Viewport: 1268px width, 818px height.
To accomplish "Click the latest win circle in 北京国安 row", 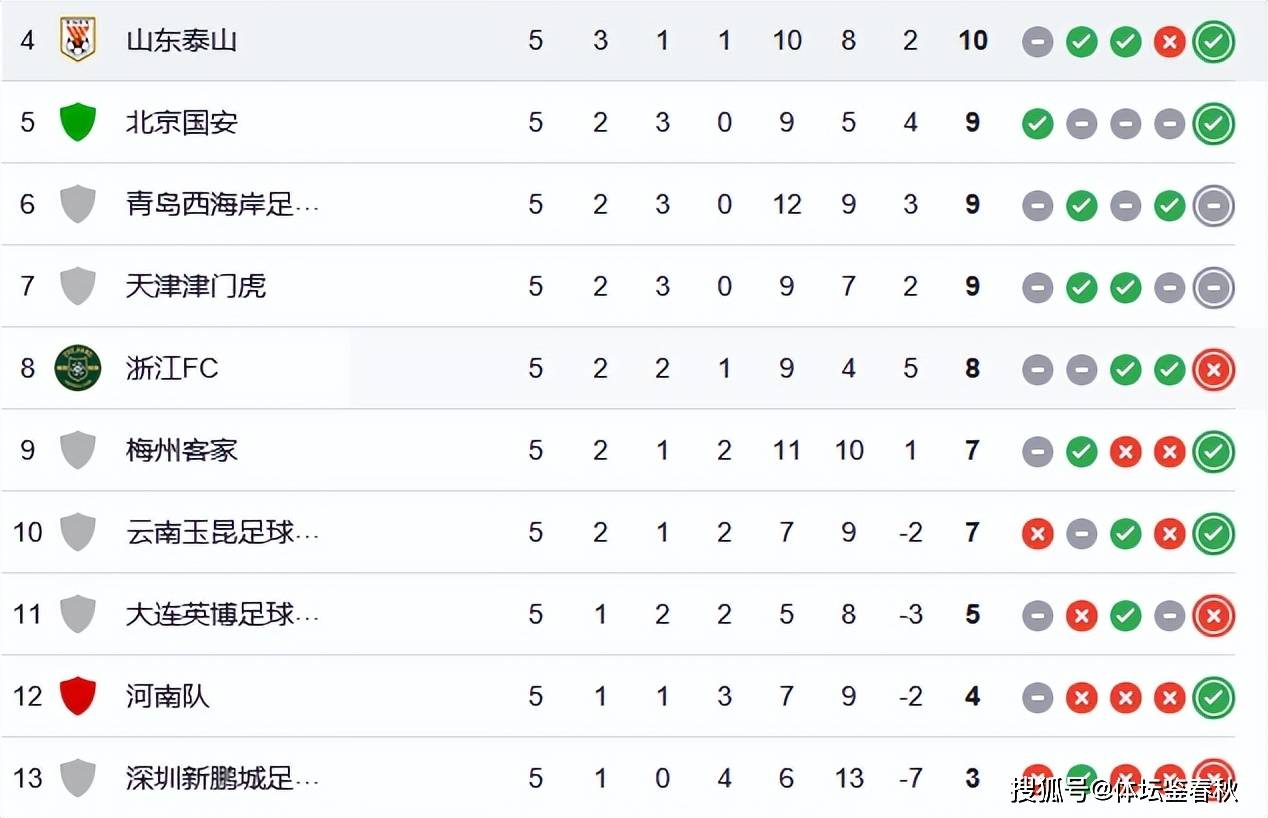I will 1213,123.
